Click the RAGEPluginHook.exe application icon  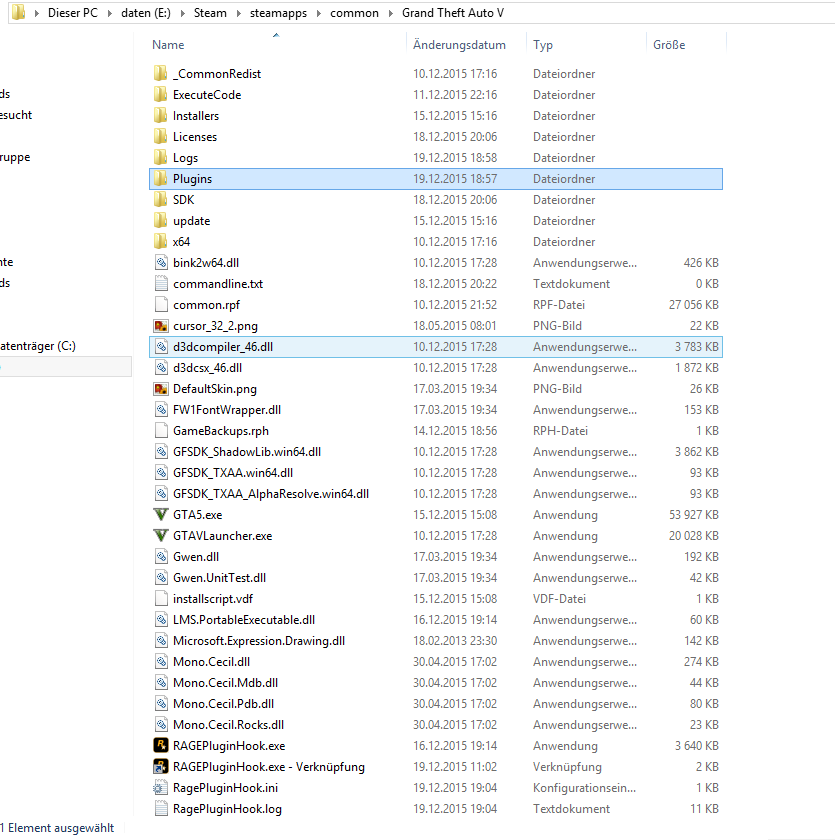(161, 745)
